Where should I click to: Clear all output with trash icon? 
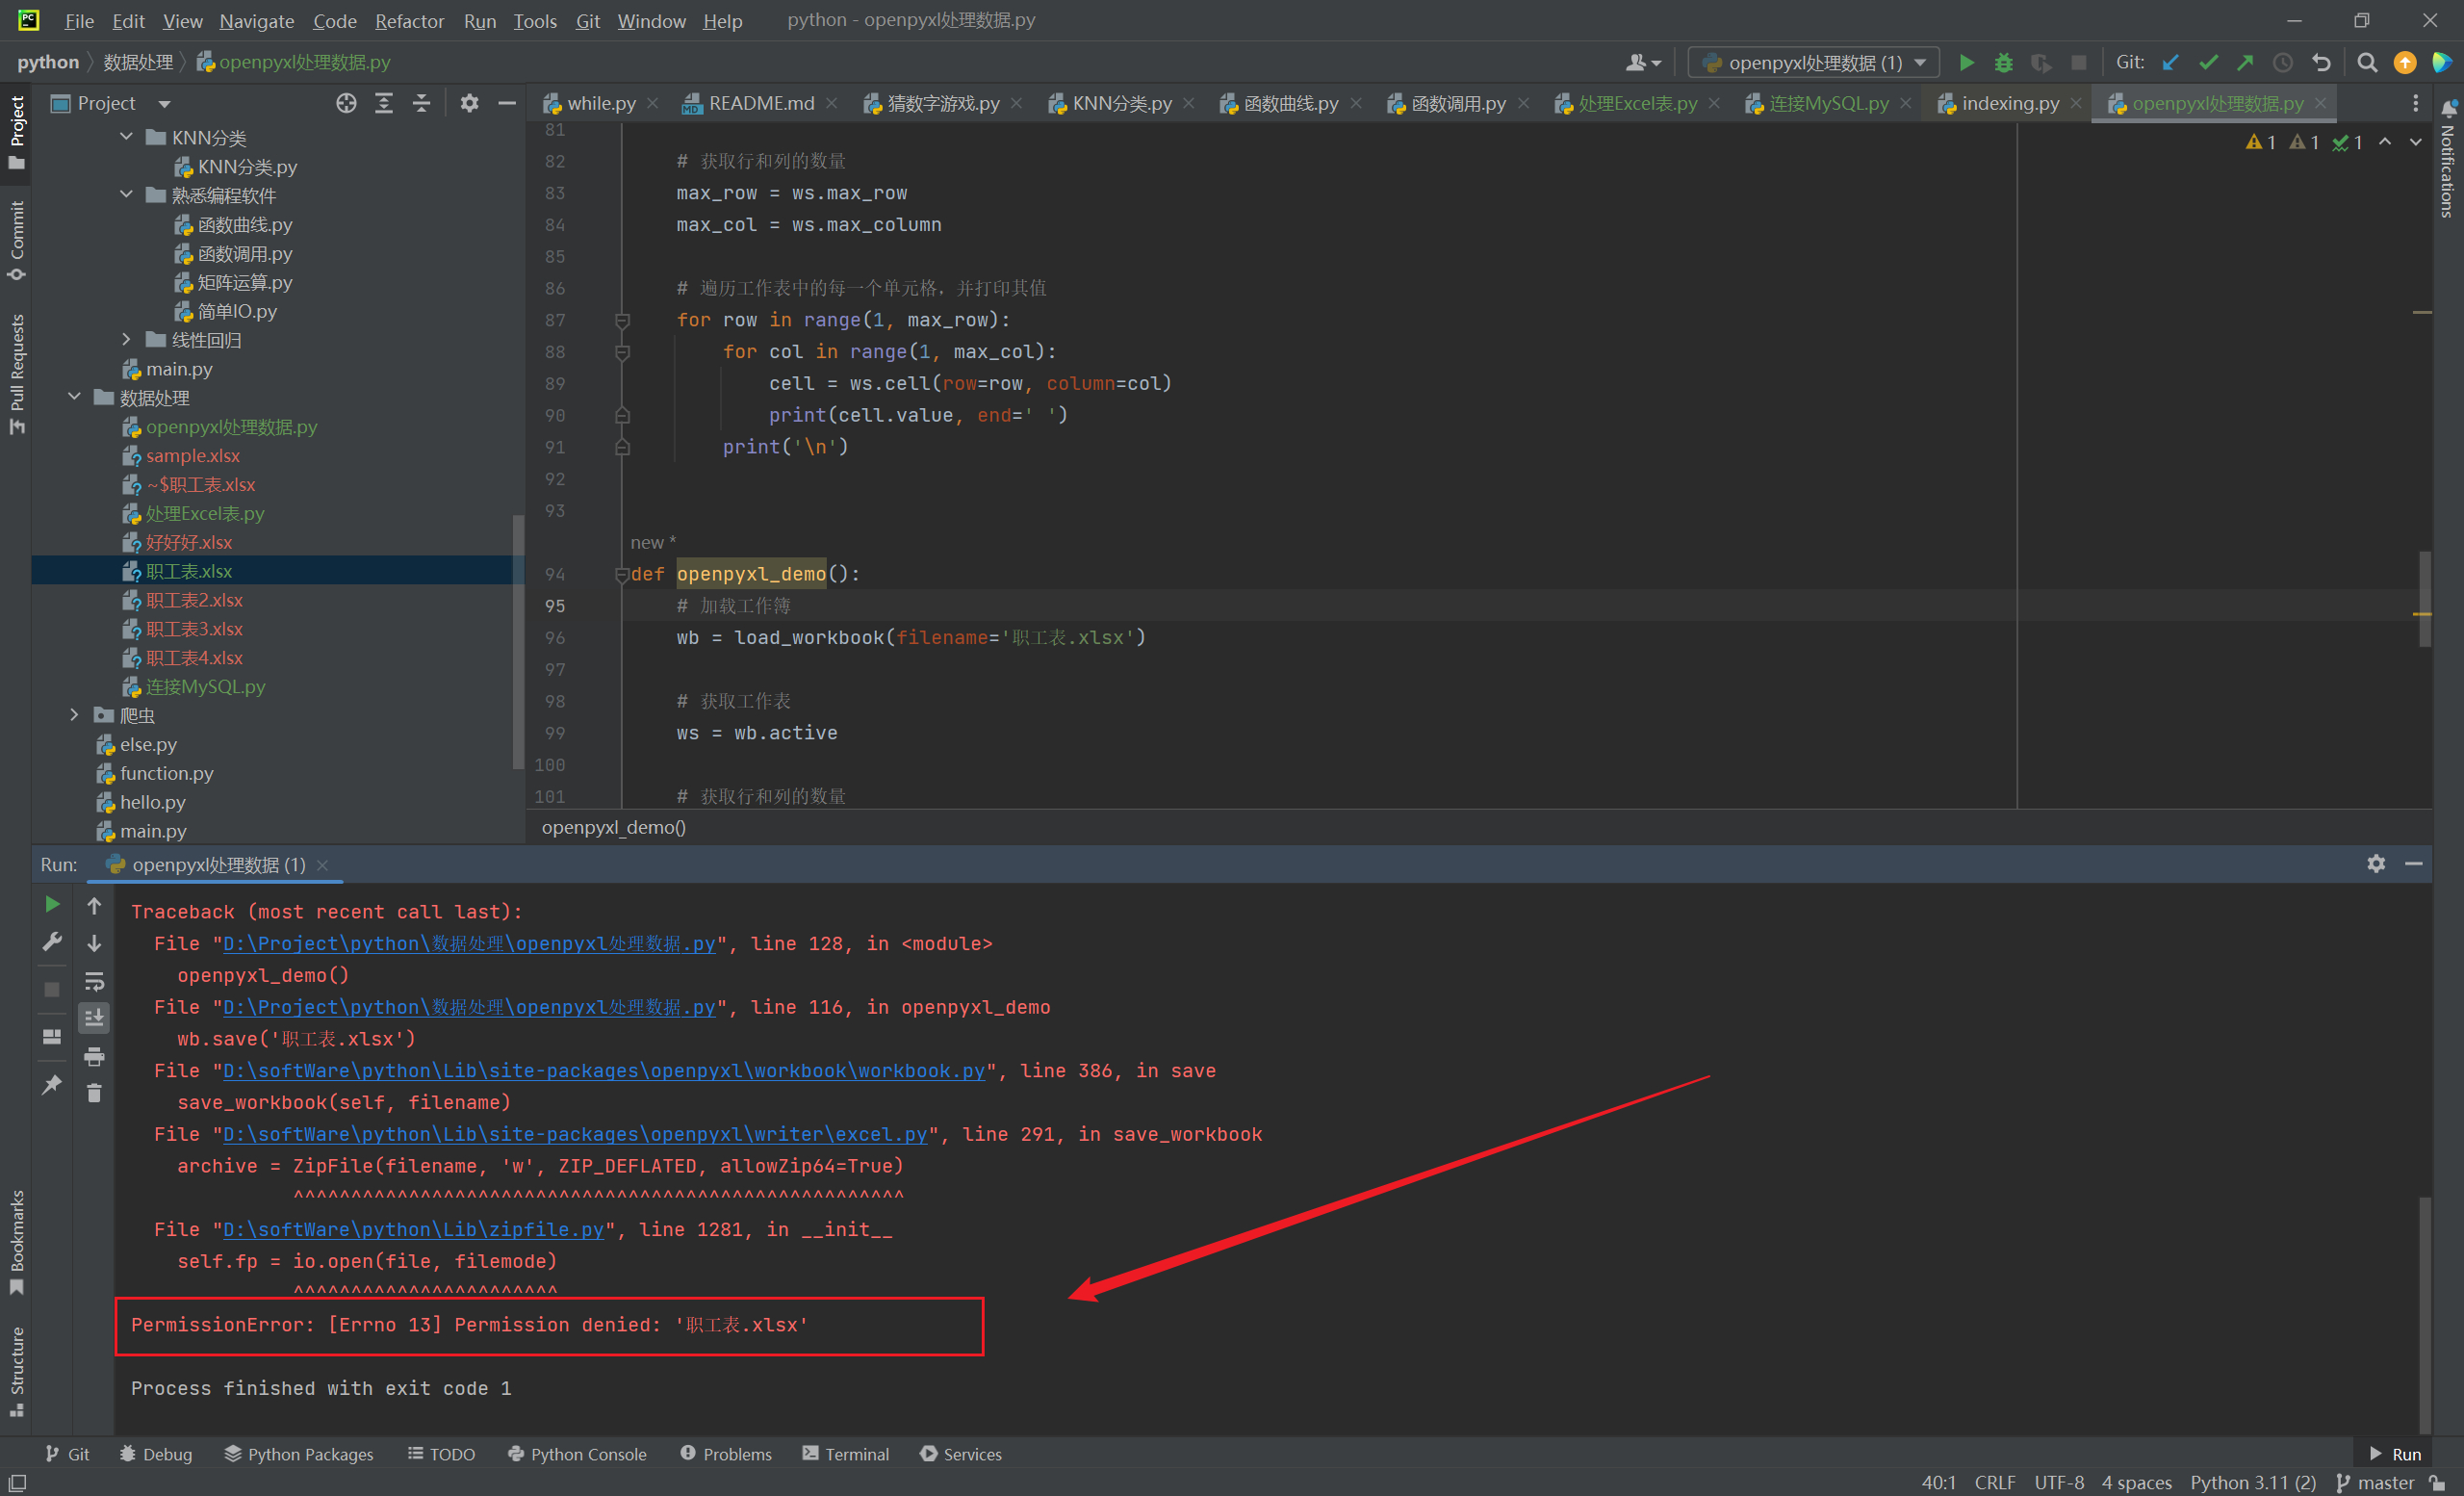[x=94, y=1093]
